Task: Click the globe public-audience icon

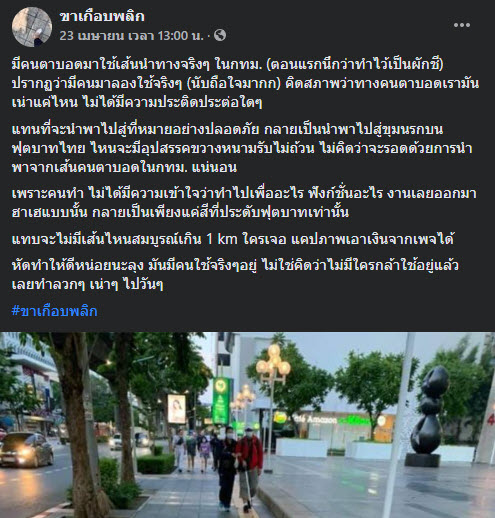Action: point(220,35)
